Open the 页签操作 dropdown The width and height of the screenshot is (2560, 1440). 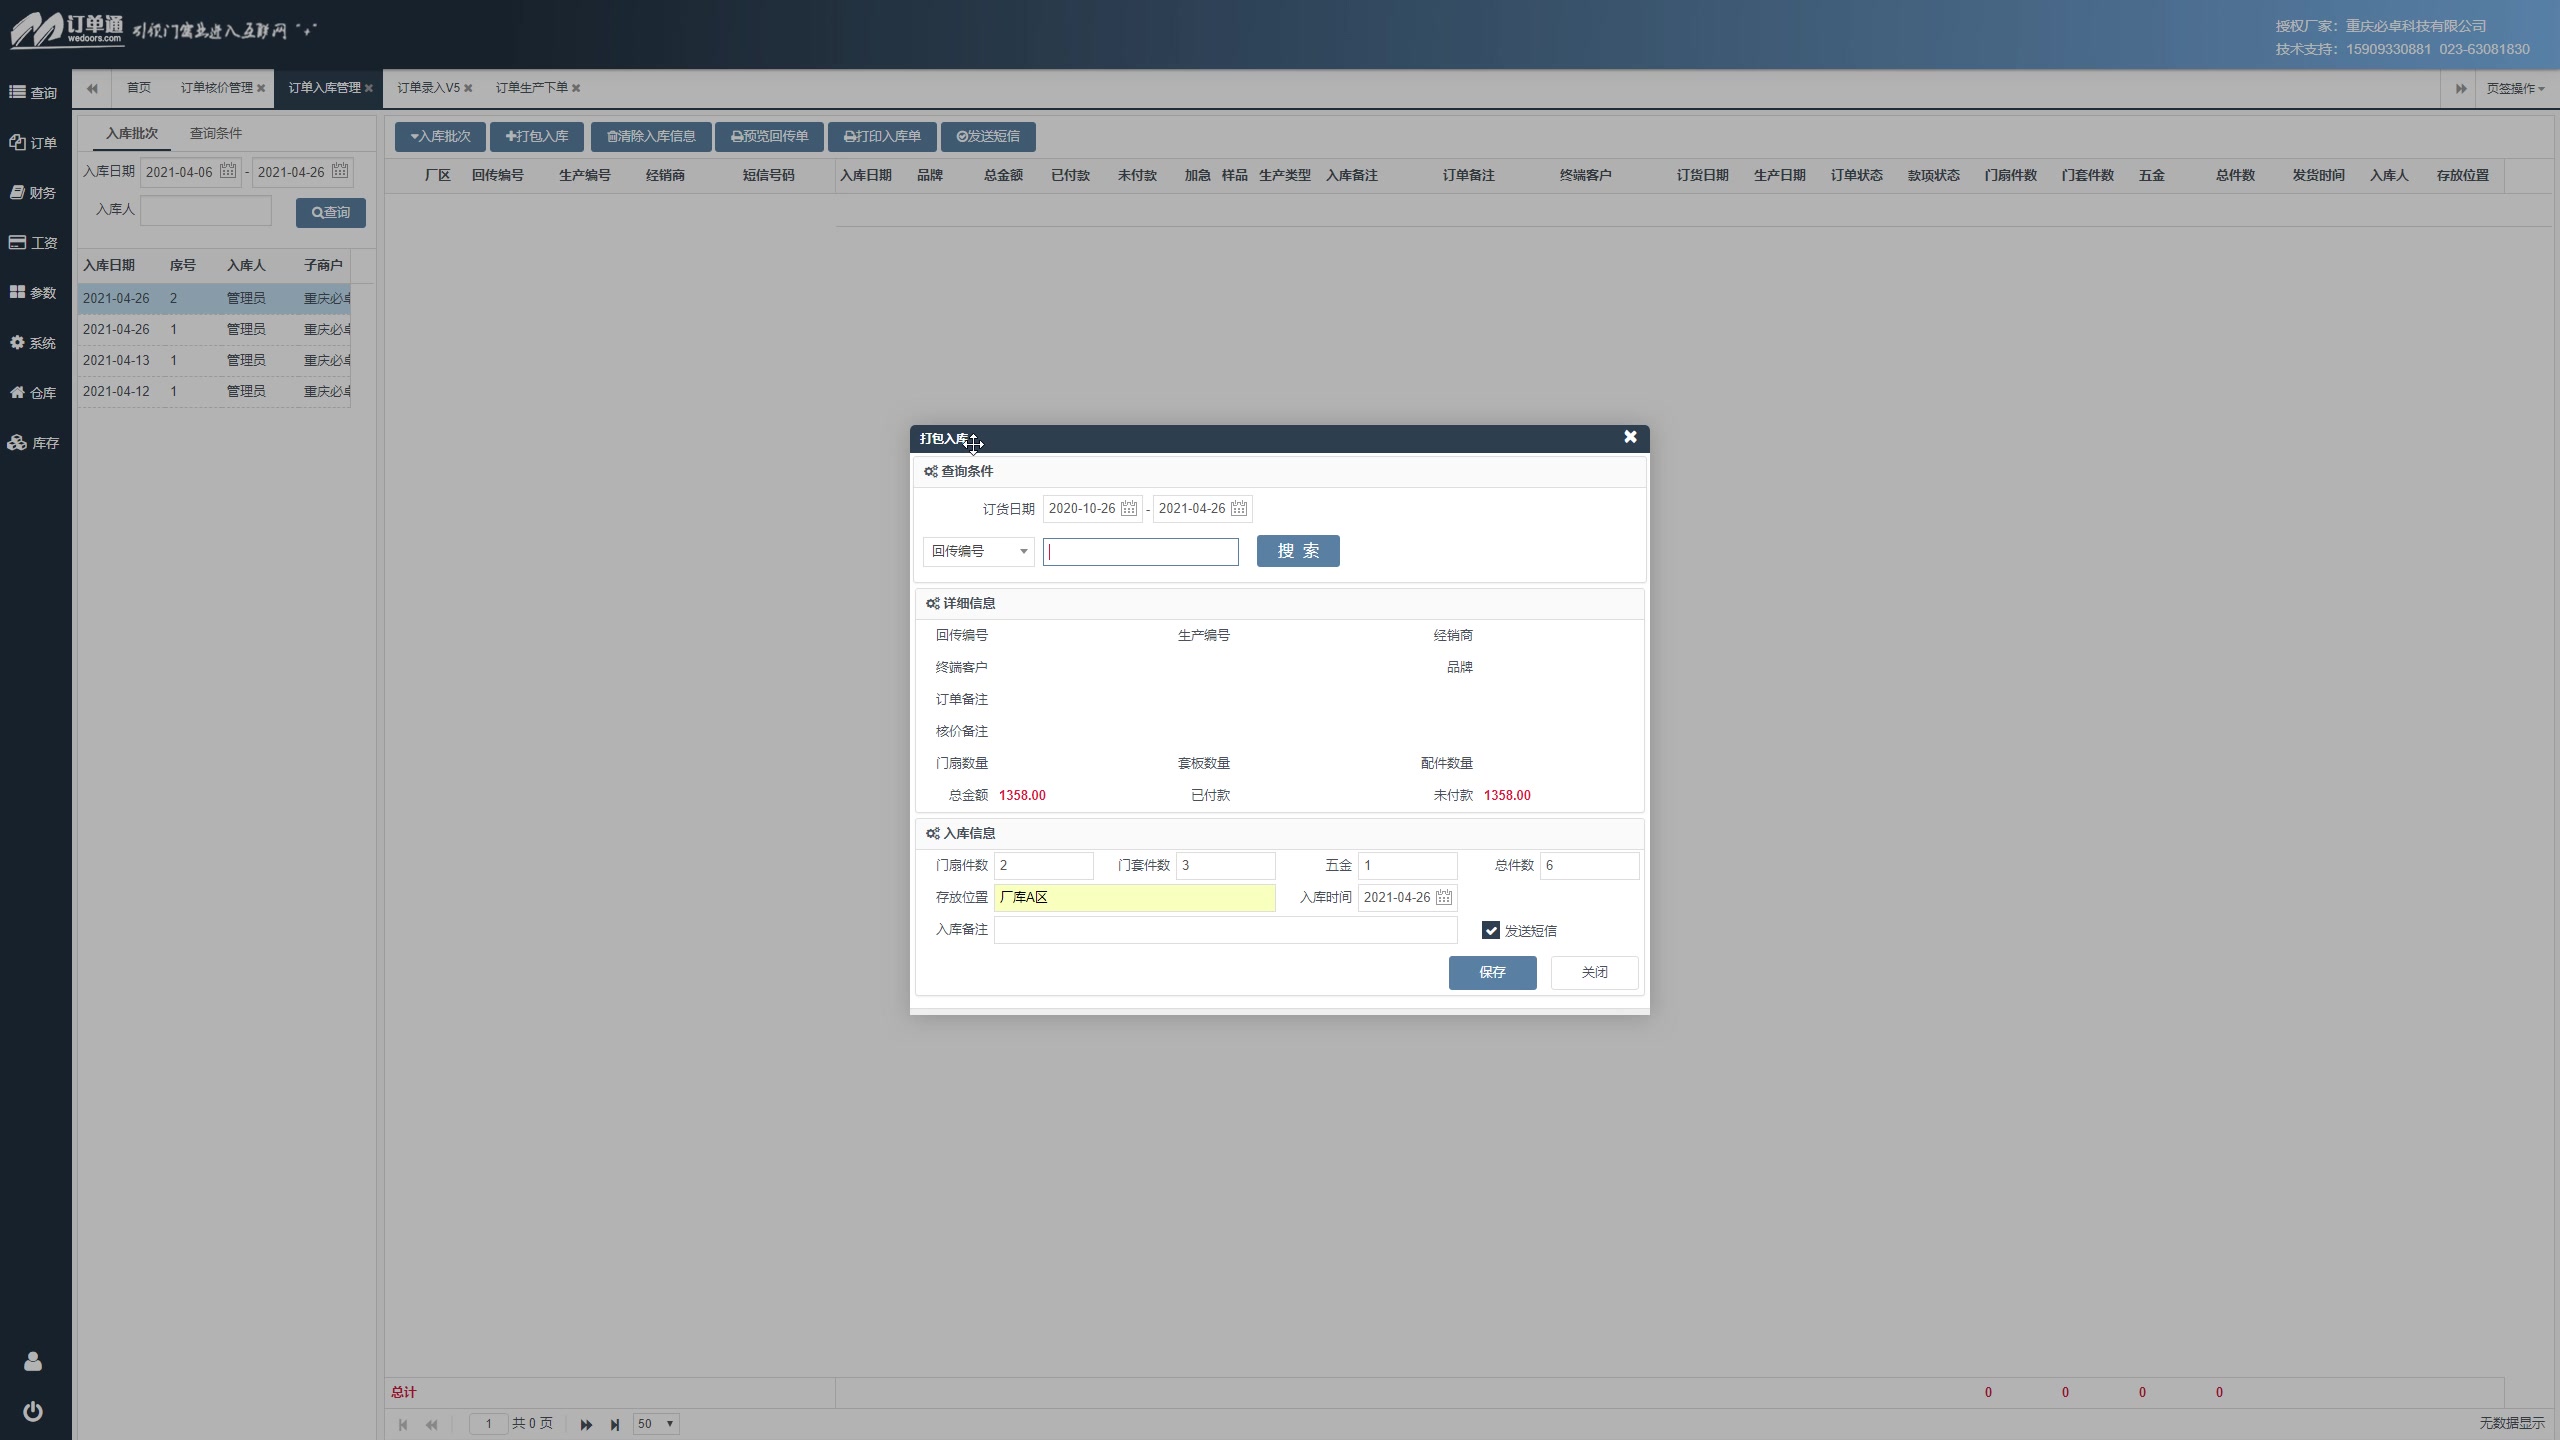tap(2515, 88)
